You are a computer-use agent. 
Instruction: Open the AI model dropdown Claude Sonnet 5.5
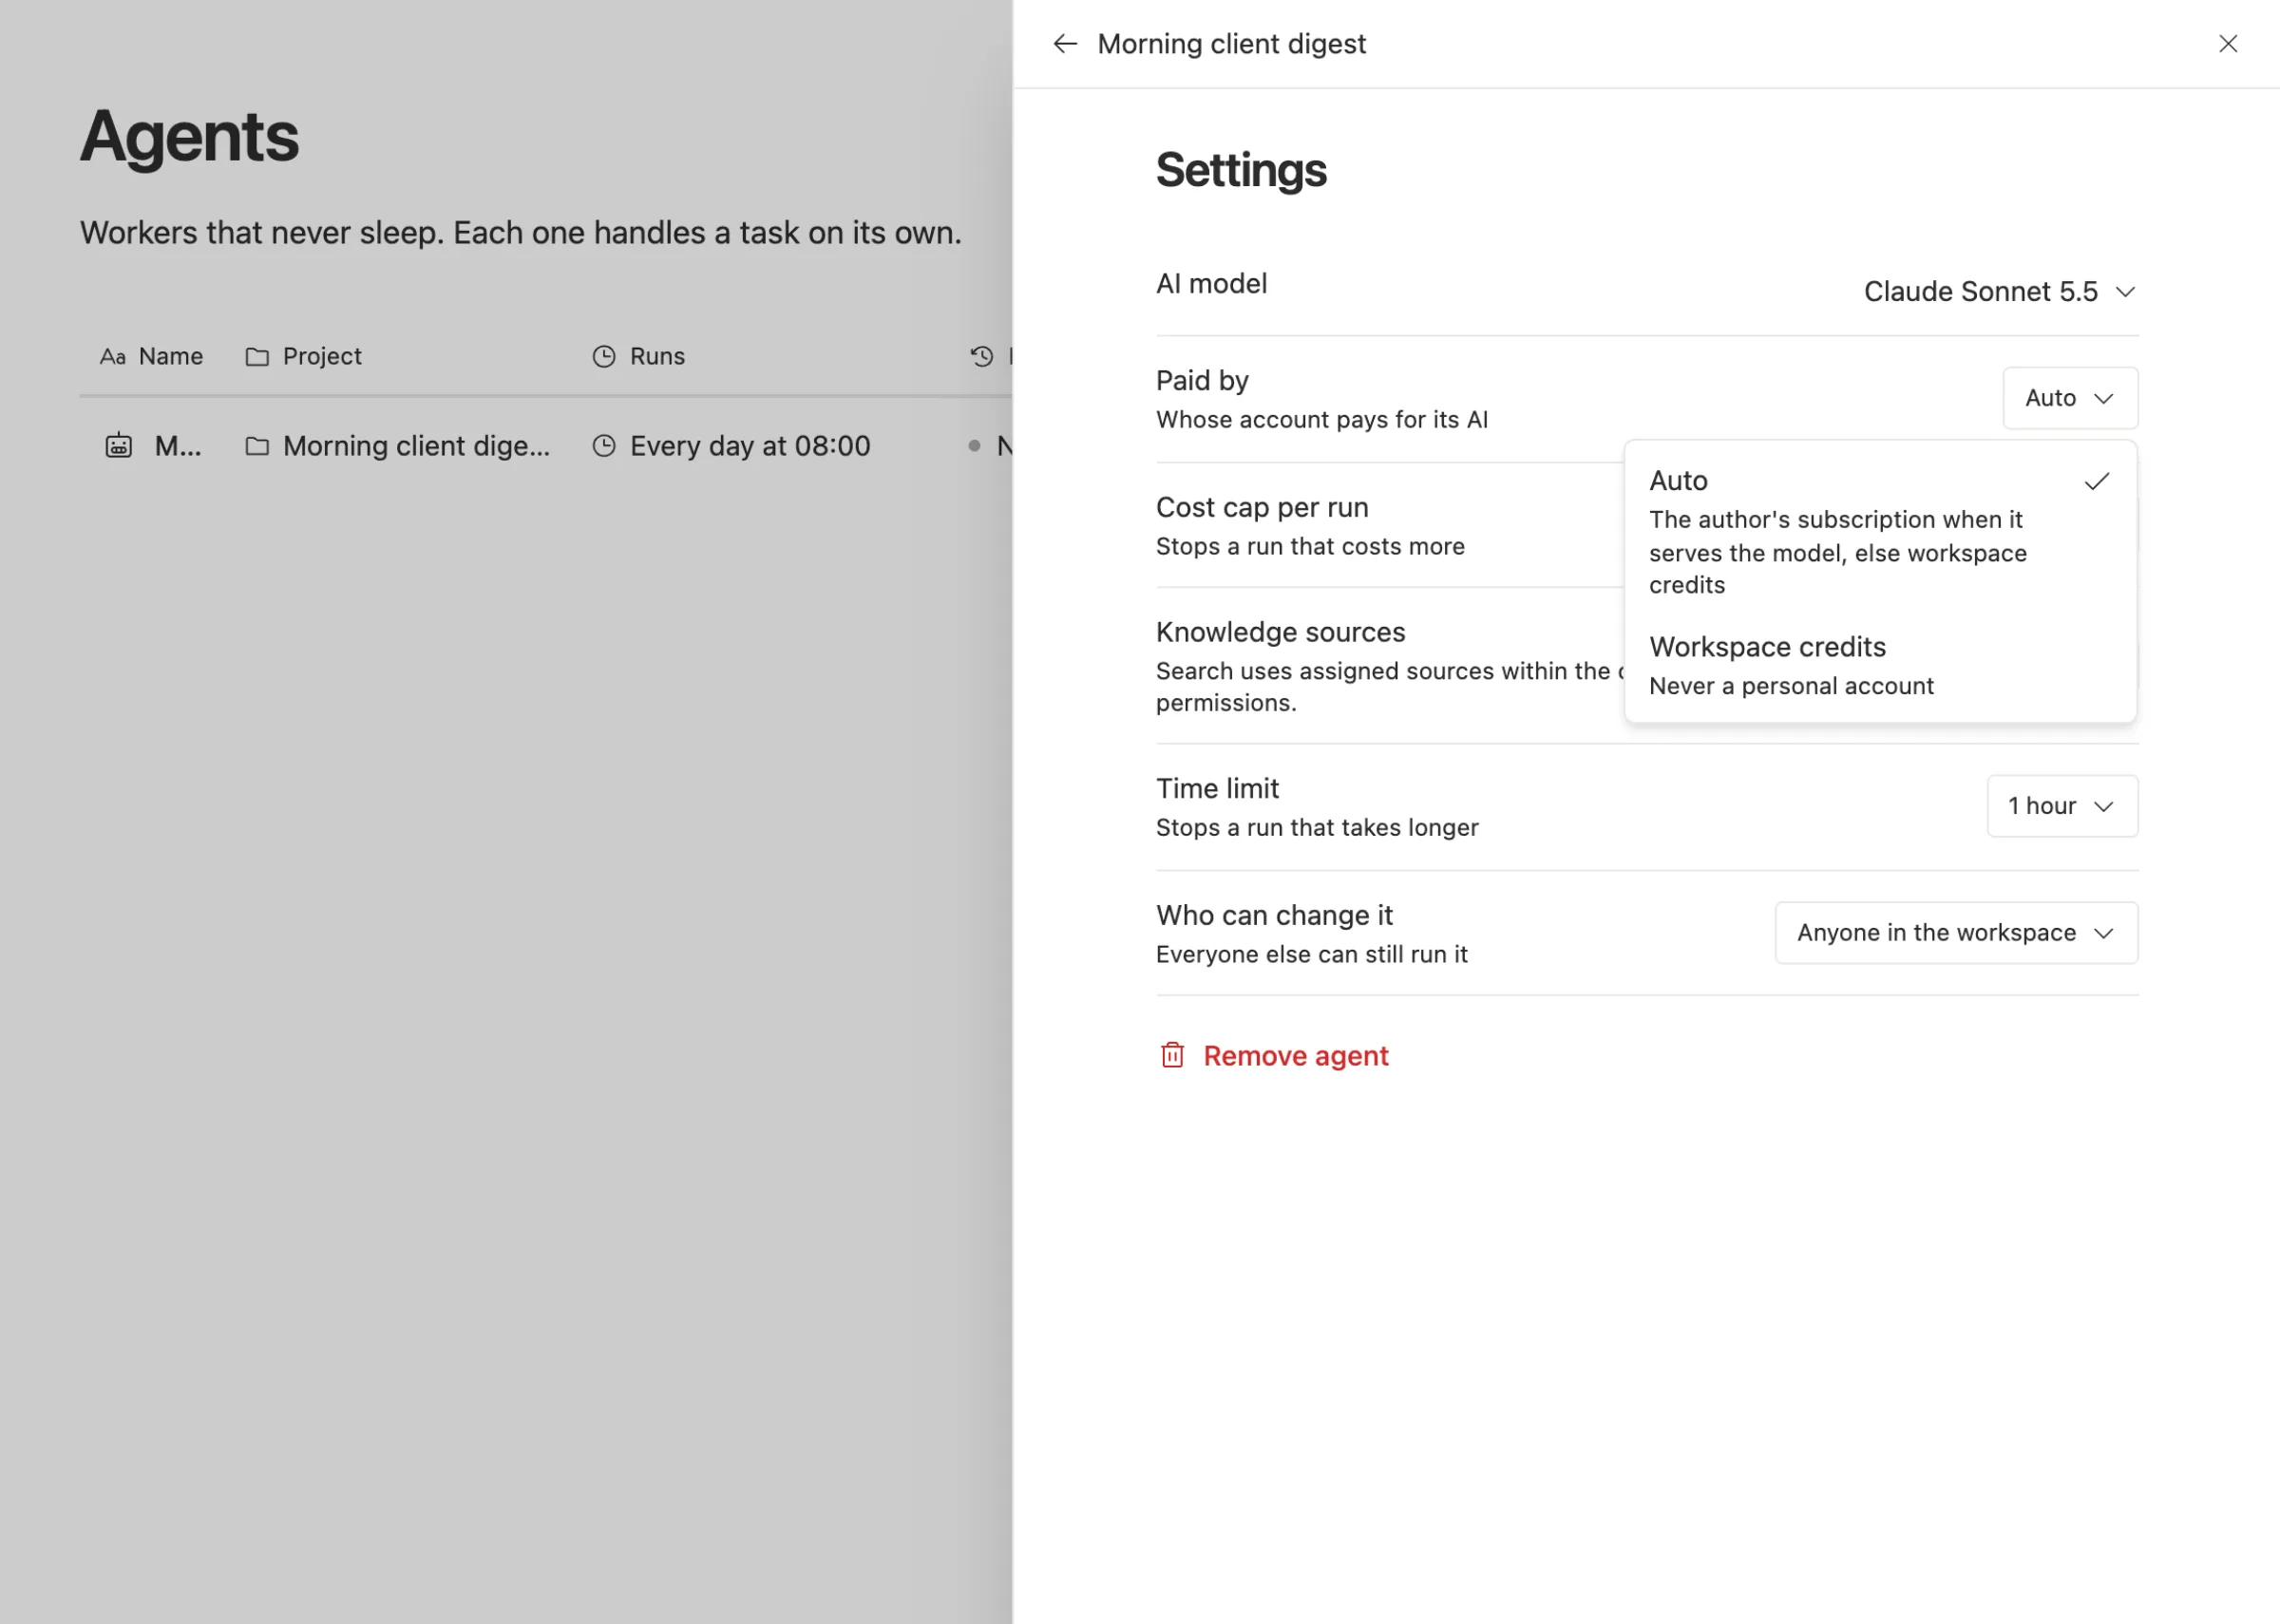coord(1999,292)
